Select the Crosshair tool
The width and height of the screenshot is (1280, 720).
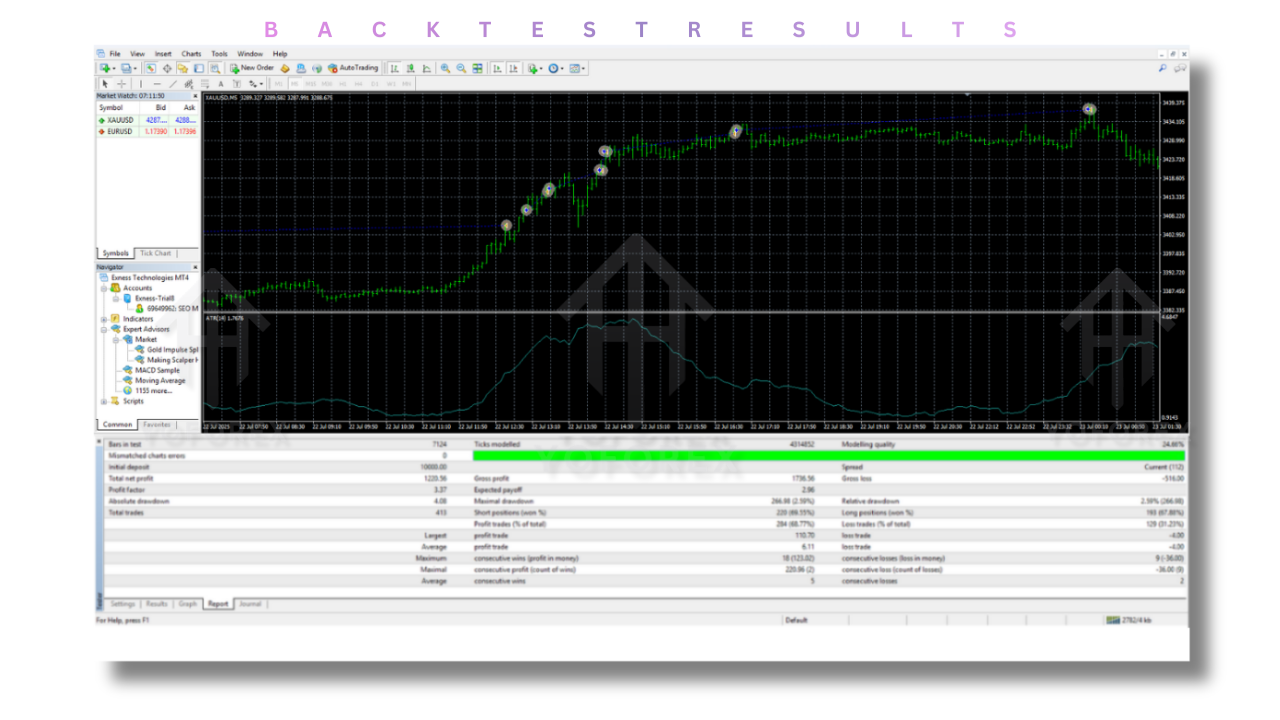[122, 85]
